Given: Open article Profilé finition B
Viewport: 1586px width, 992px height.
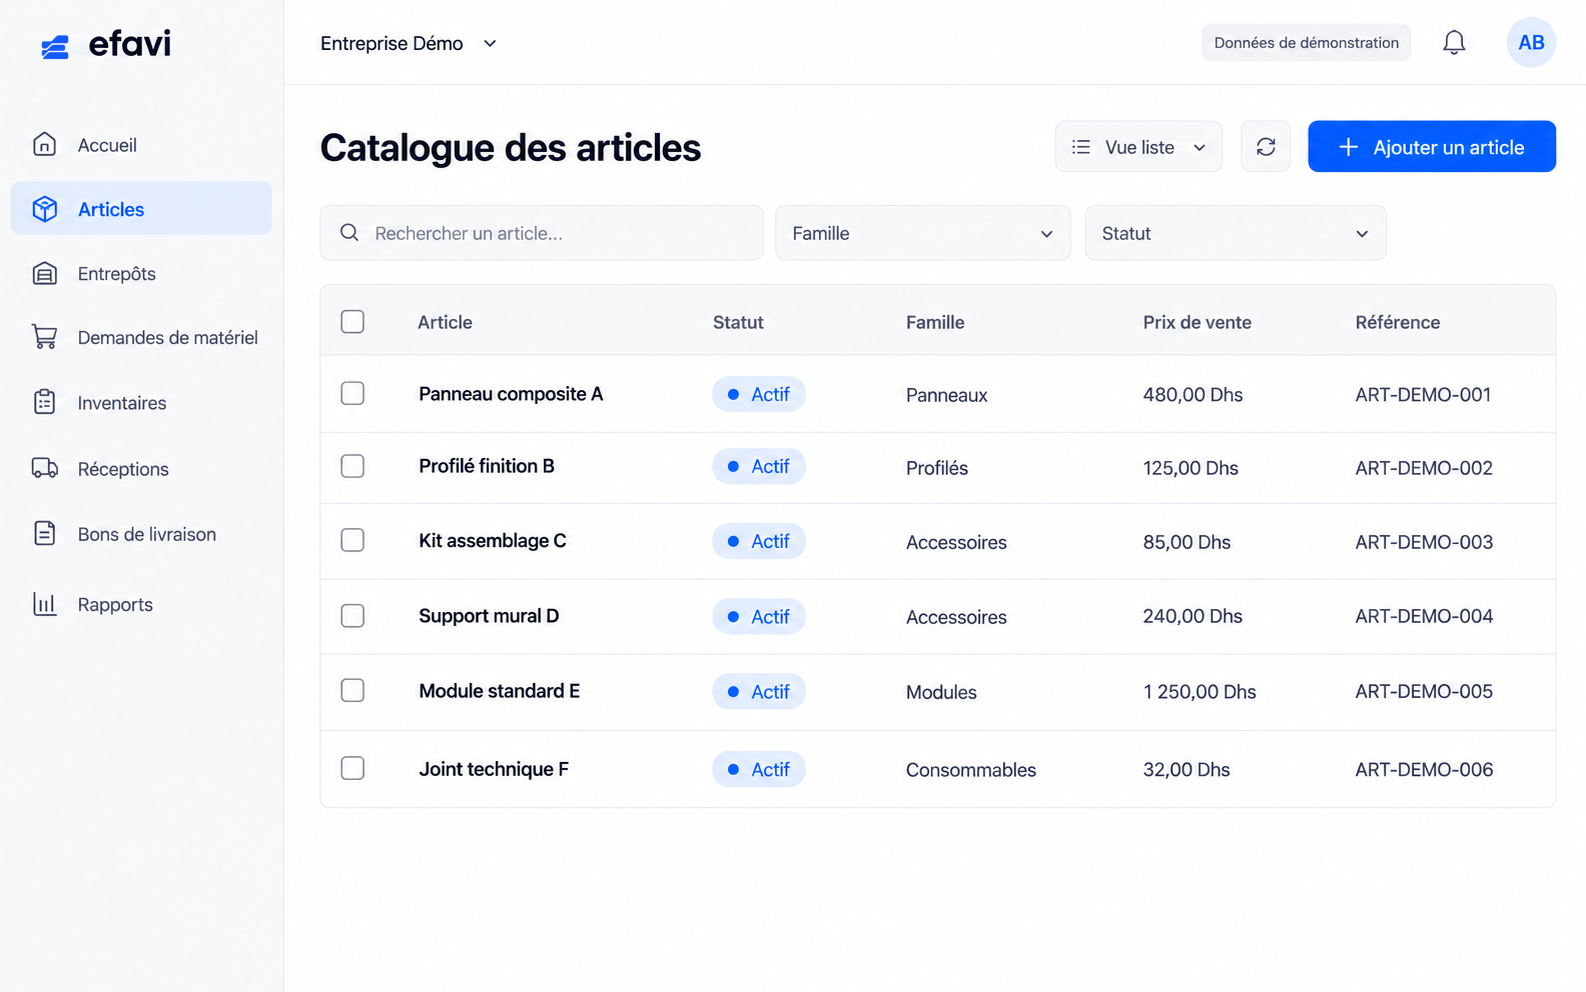Looking at the screenshot, I should [486, 466].
